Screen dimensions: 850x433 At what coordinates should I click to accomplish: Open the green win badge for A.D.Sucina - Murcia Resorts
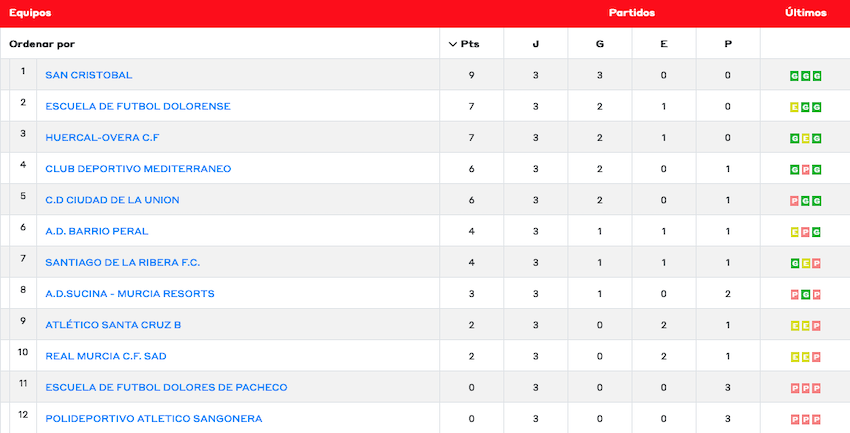coord(805,294)
